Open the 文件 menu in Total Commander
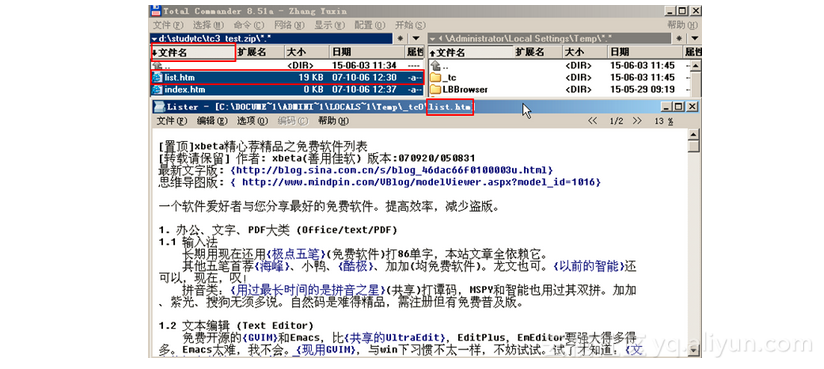824x369 pixels. [x=168, y=25]
